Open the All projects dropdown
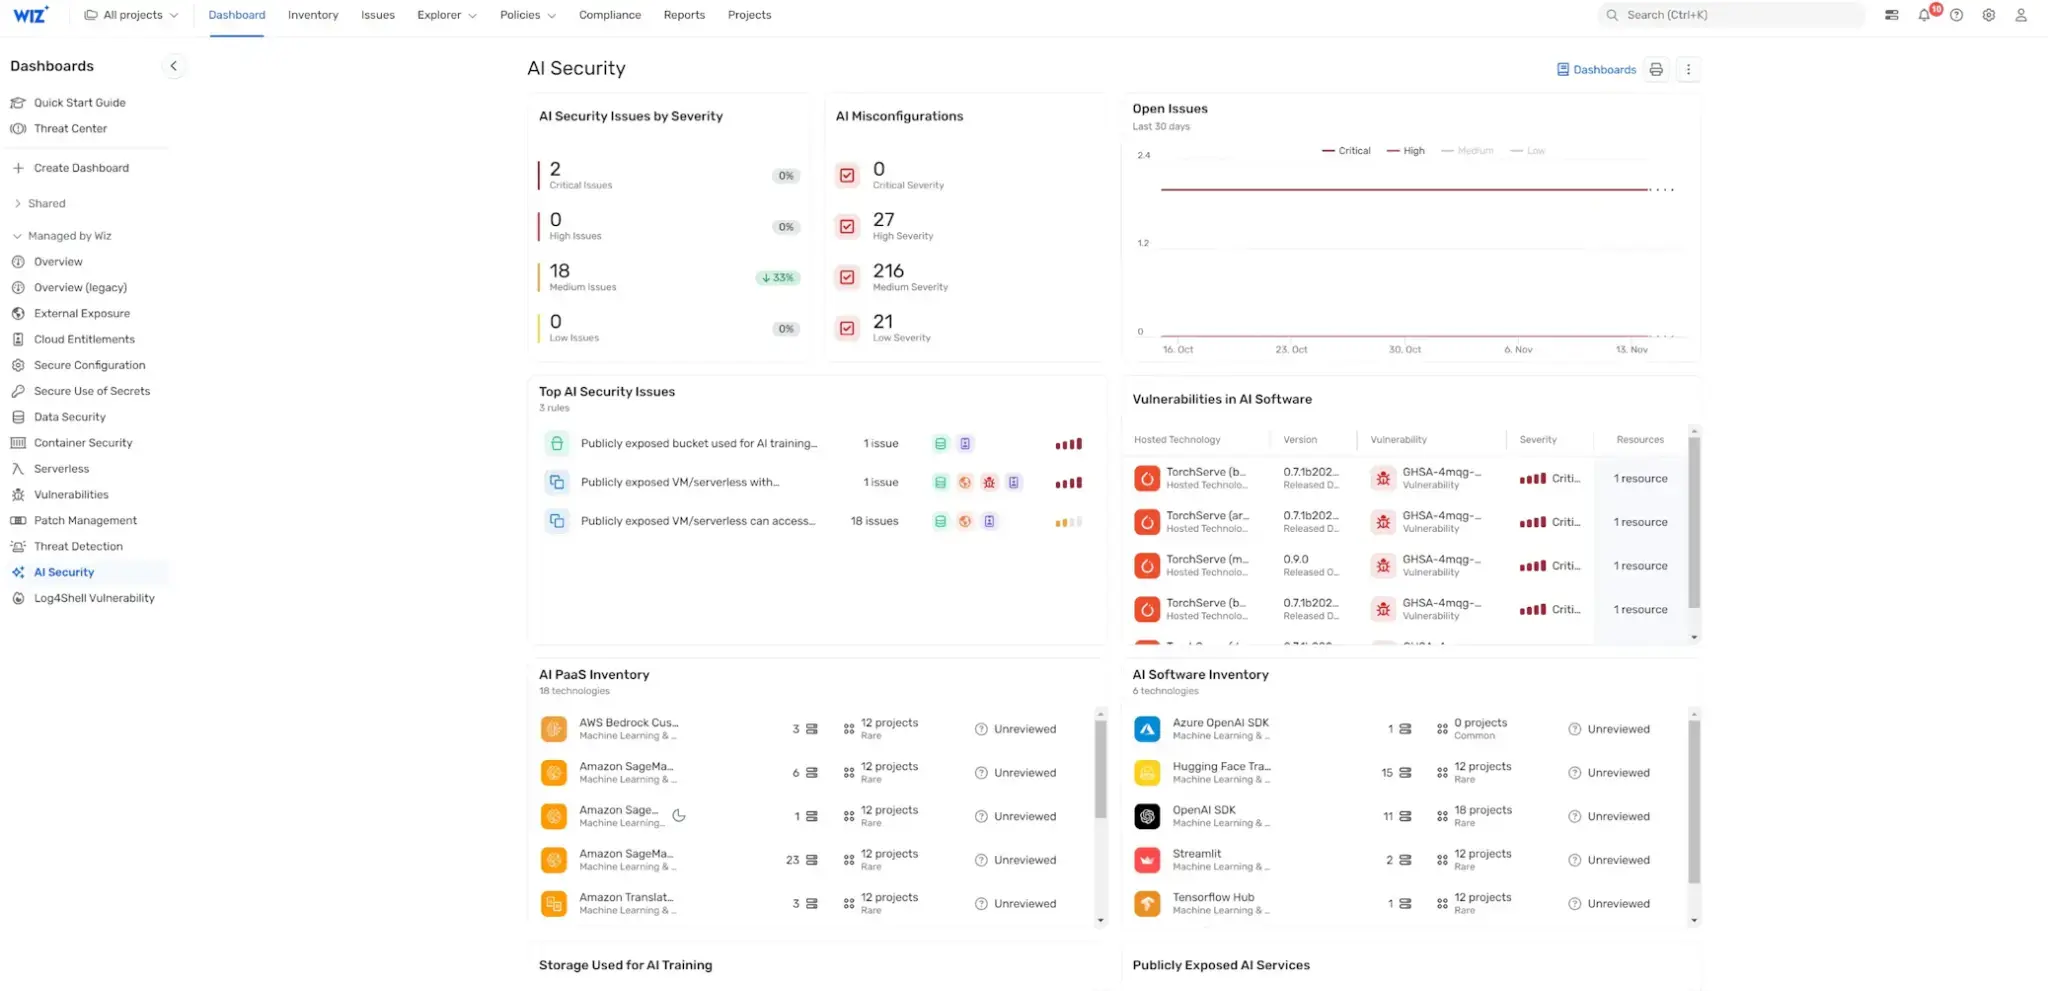This screenshot has width=2048, height=991. (x=131, y=15)
